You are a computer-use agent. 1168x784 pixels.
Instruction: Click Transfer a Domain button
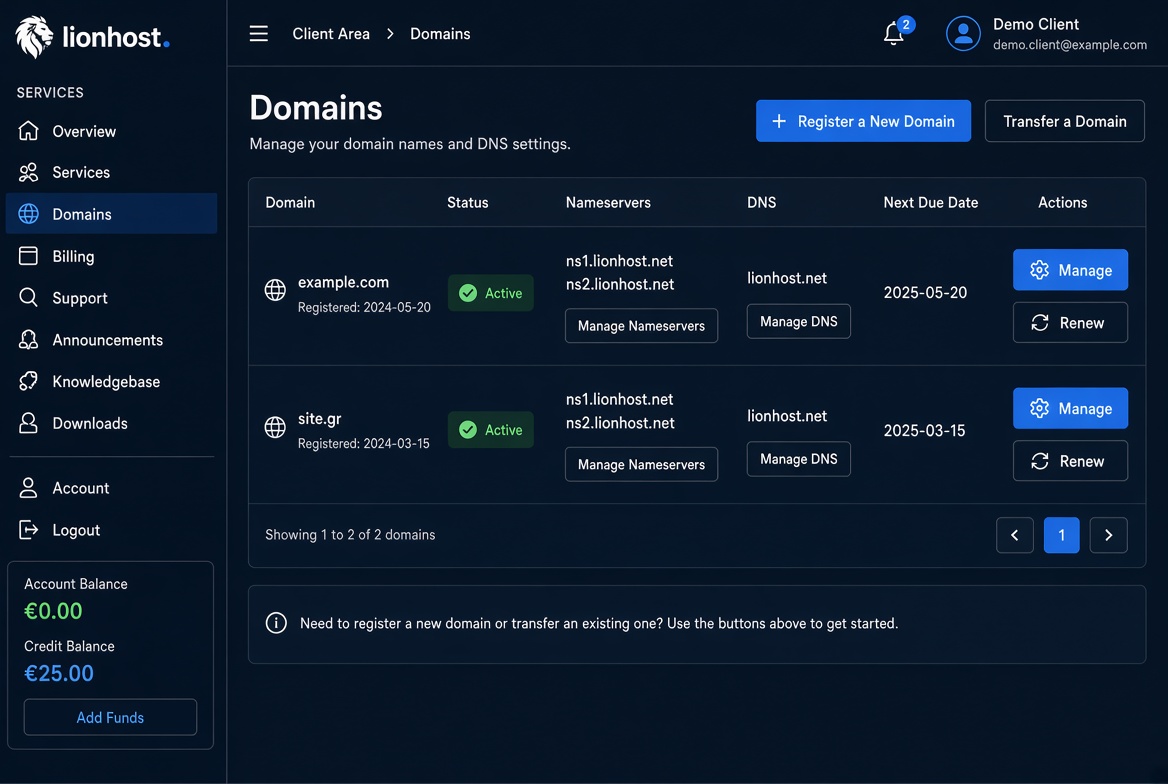coord(1064,121)
